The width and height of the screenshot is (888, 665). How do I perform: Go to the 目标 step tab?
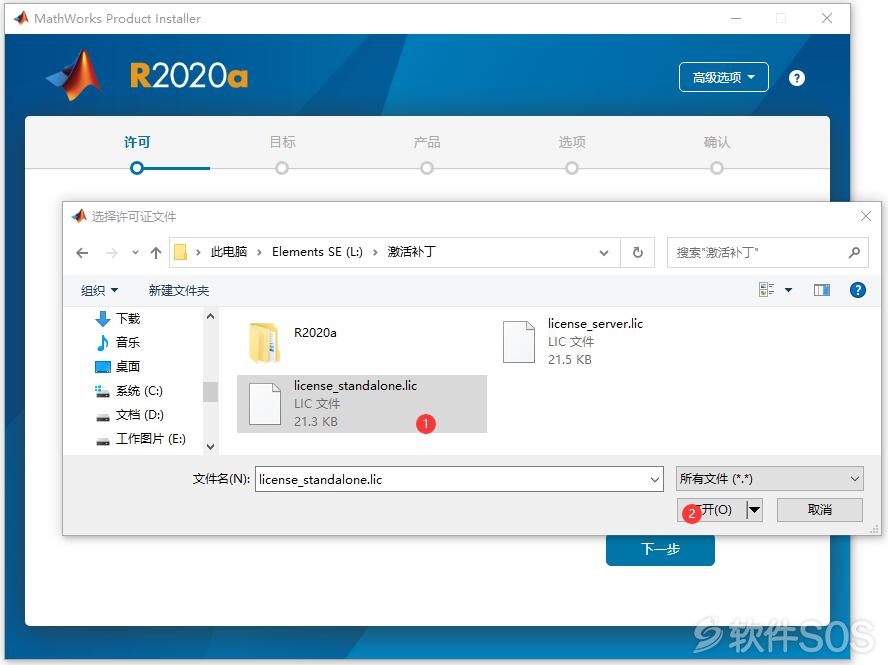tap(282, 142)
